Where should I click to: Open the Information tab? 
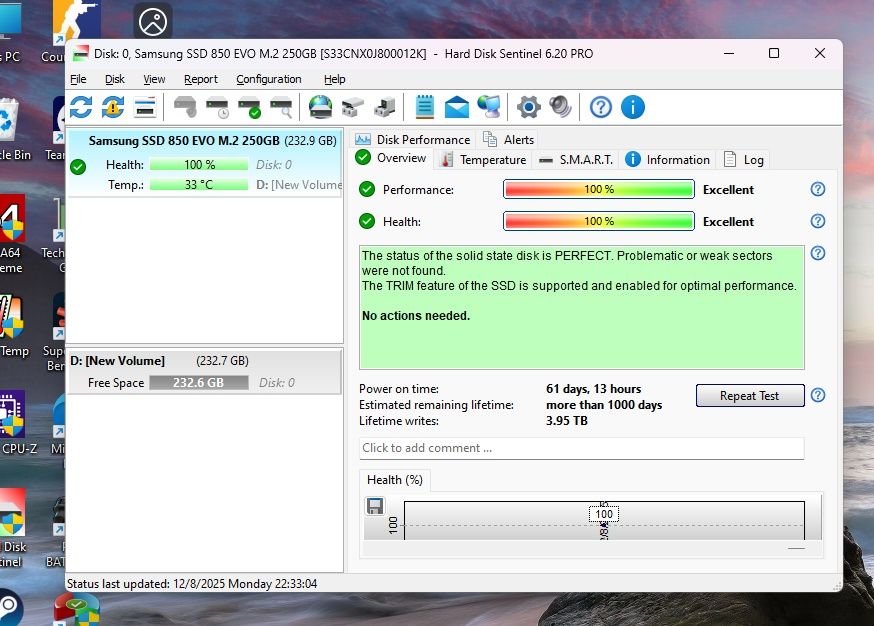coord(668,160)
